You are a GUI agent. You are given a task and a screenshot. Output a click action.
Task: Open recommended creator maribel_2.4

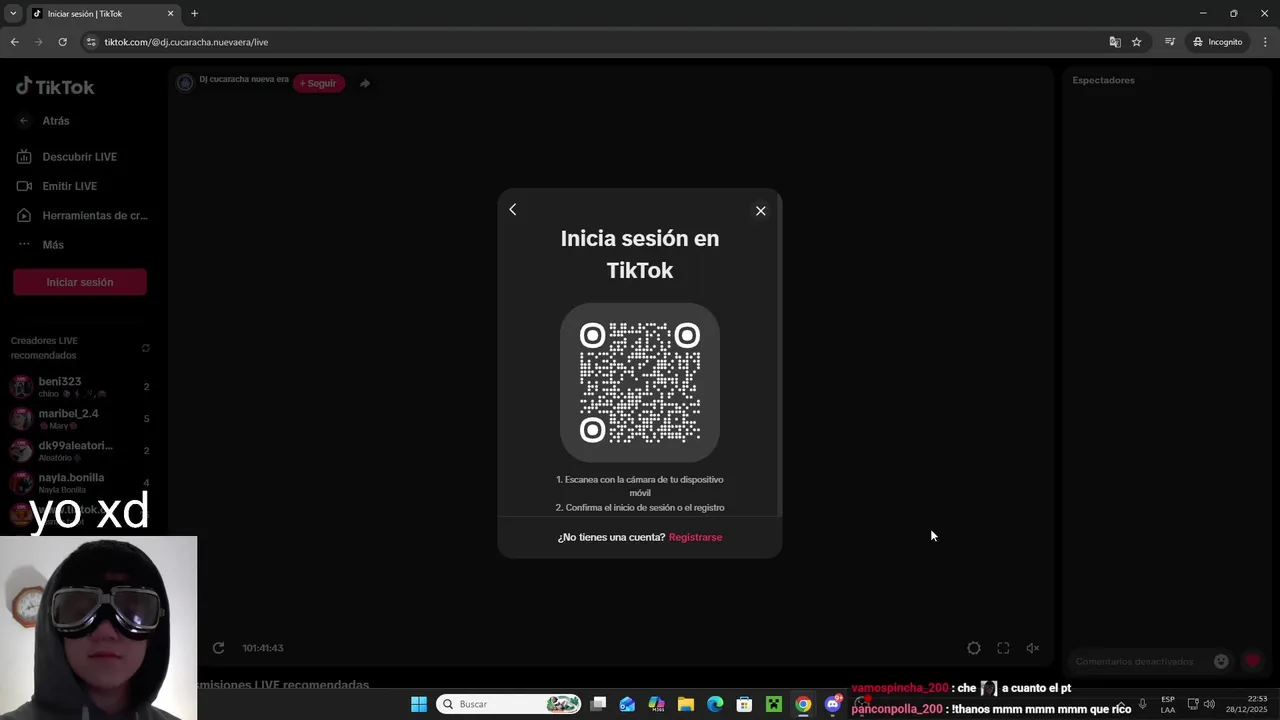coord(78,419)
